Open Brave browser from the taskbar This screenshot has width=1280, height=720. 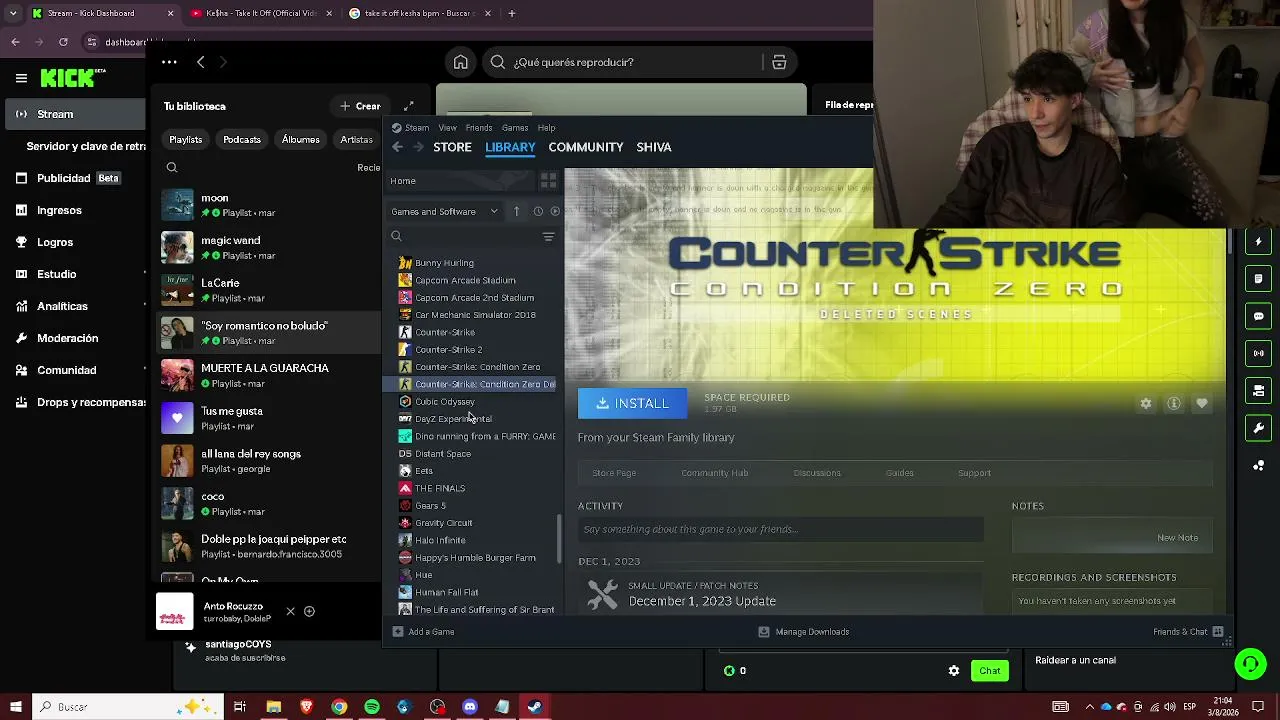[x=307, y=707]
